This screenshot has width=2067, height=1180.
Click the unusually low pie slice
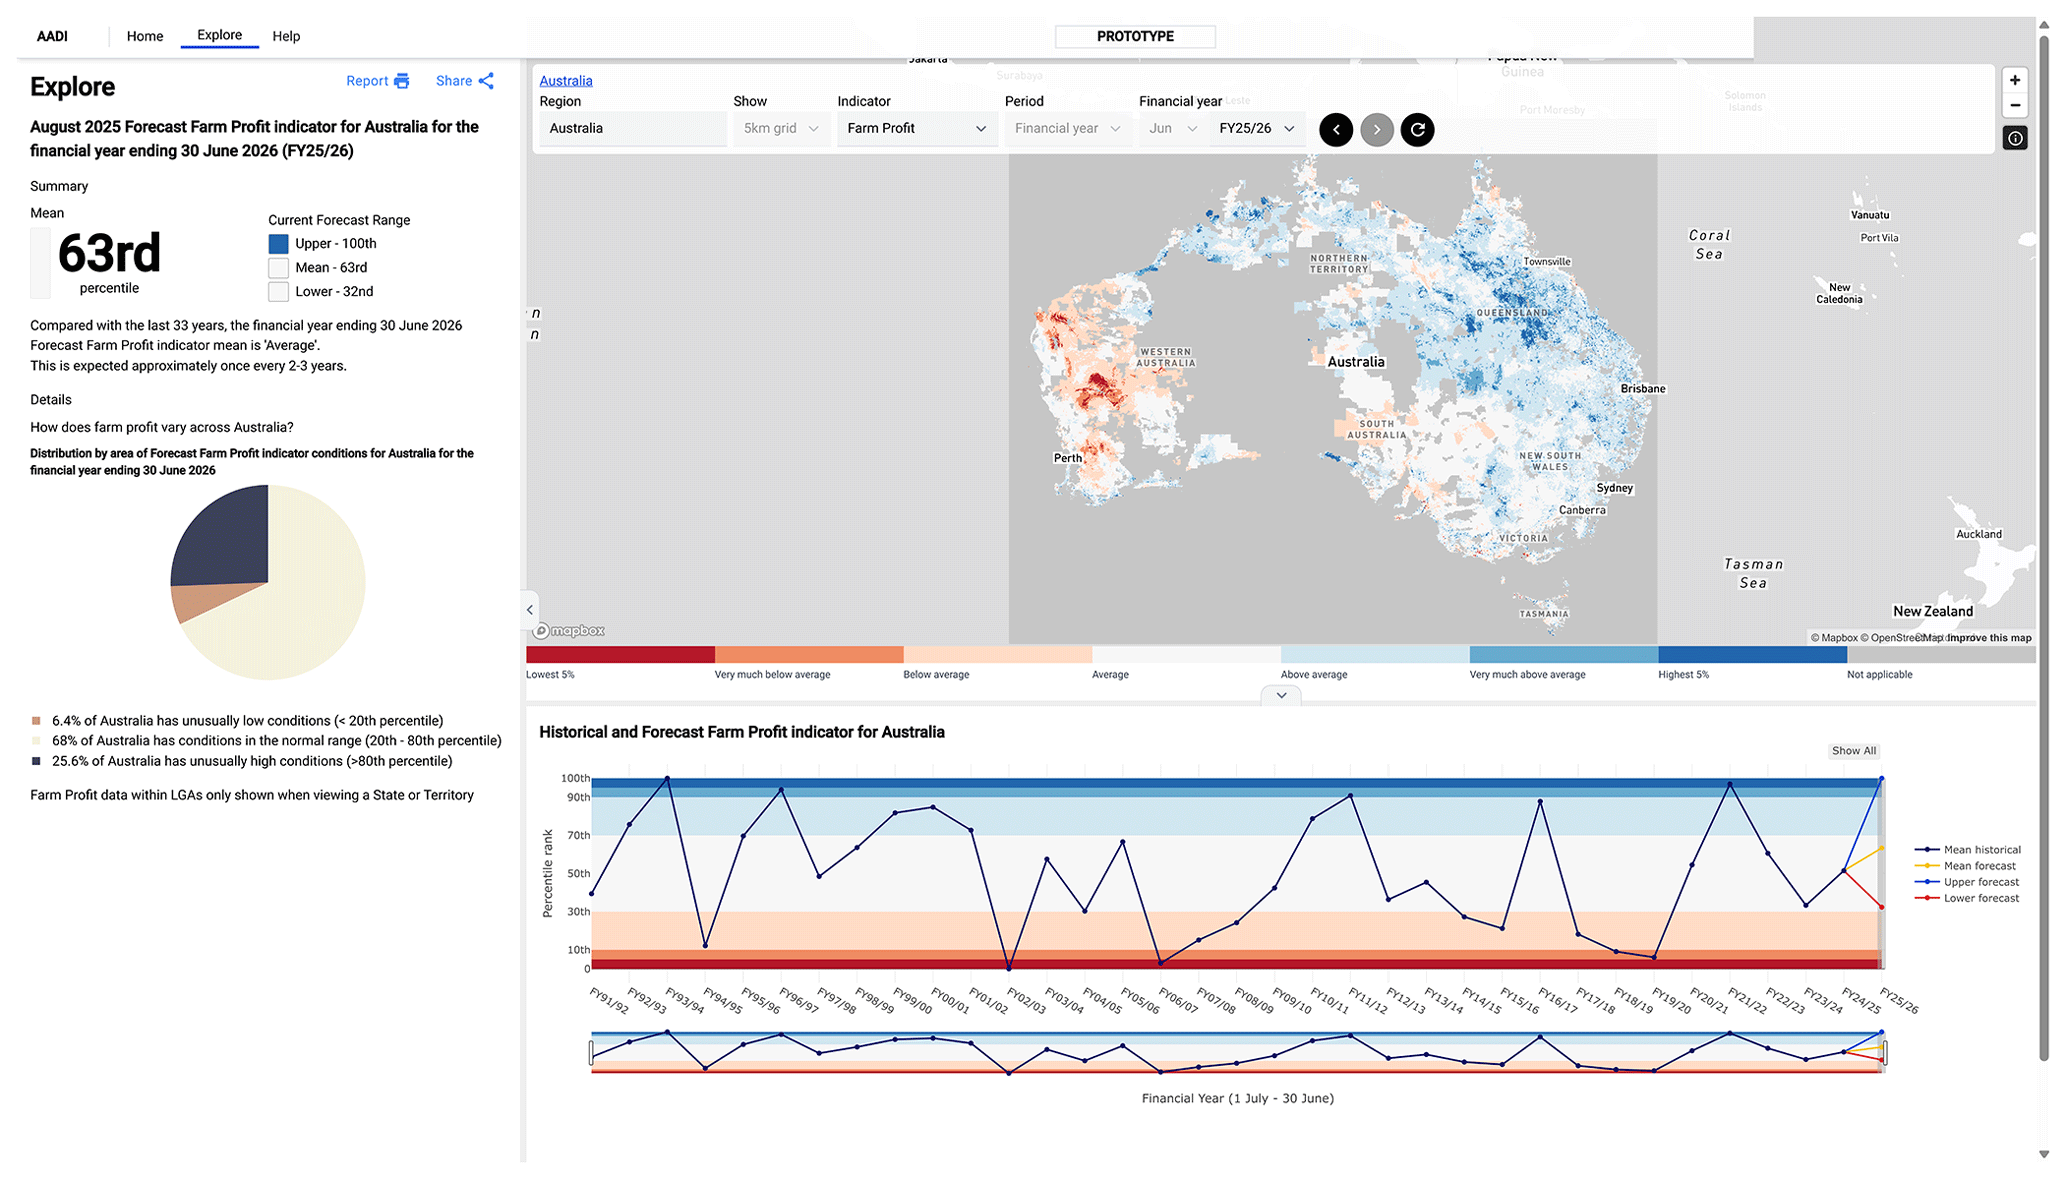point(200,600)
